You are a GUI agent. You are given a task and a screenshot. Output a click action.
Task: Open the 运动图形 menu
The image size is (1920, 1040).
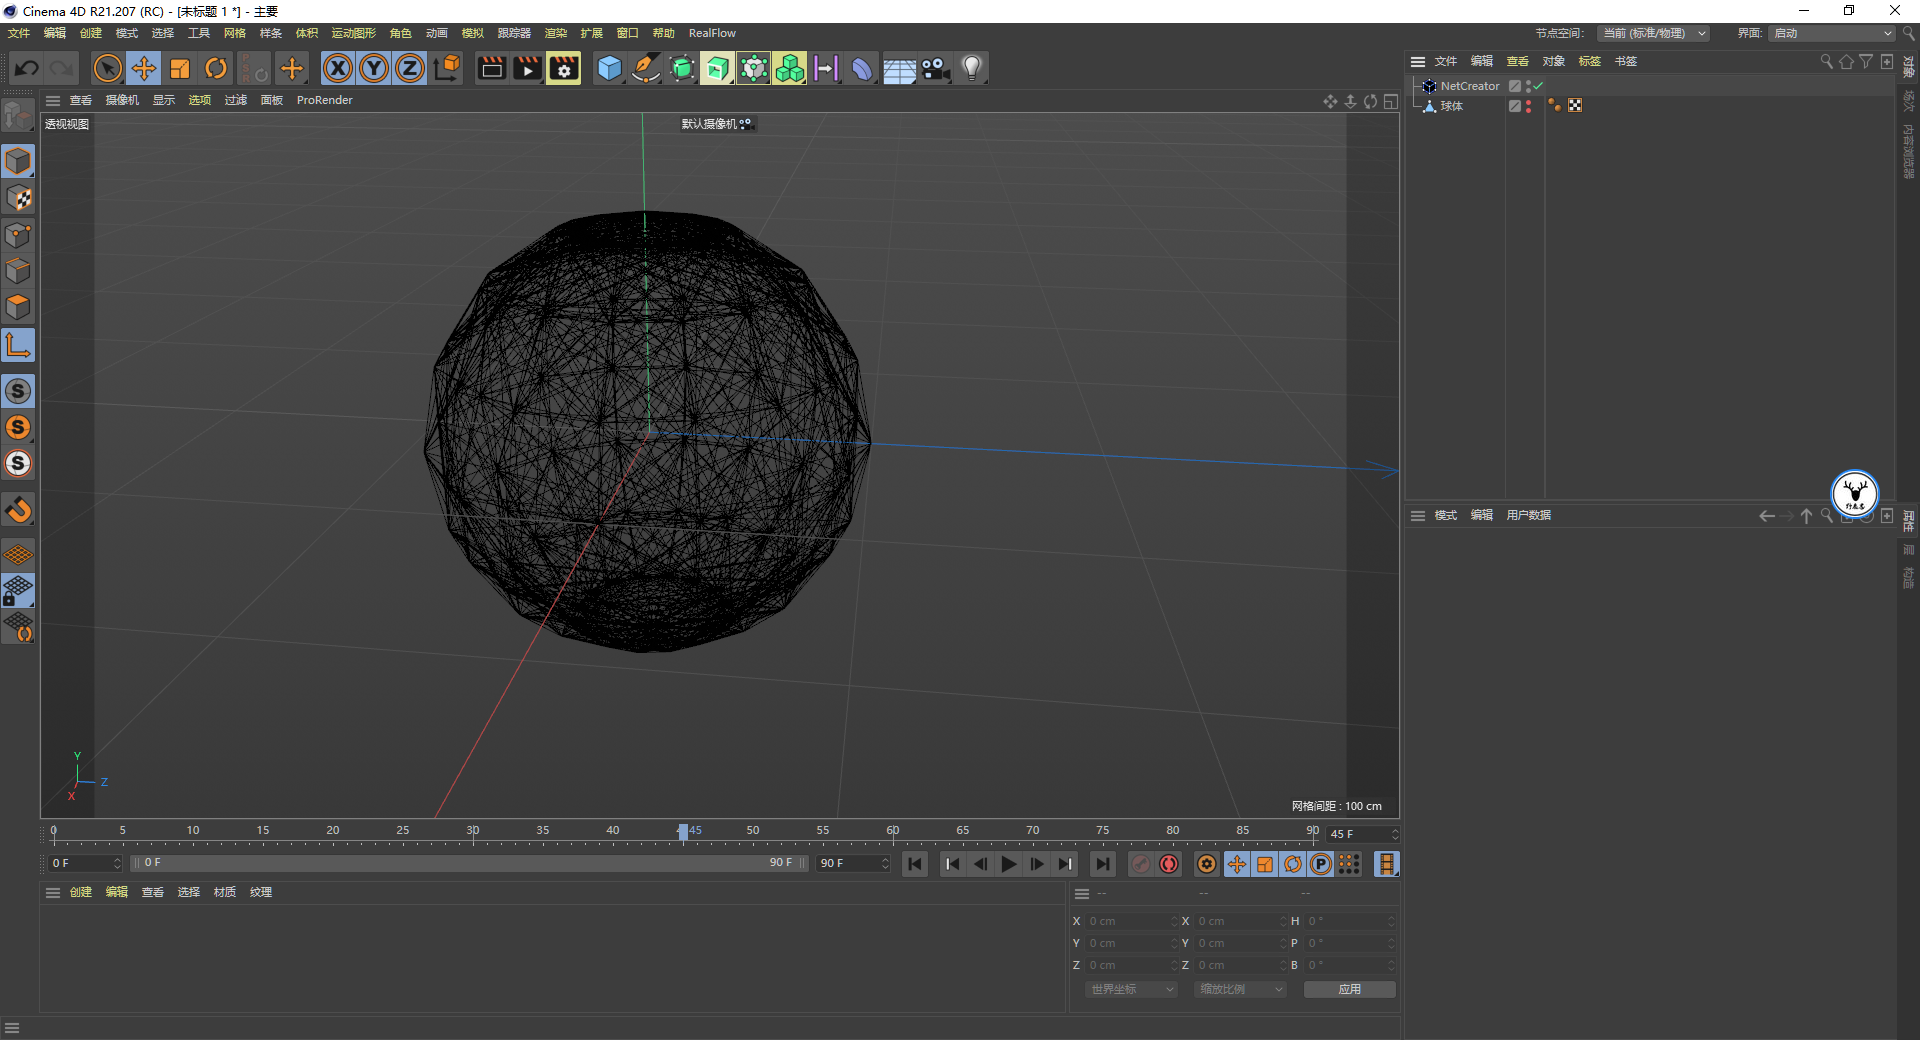[x=354, y=33]
